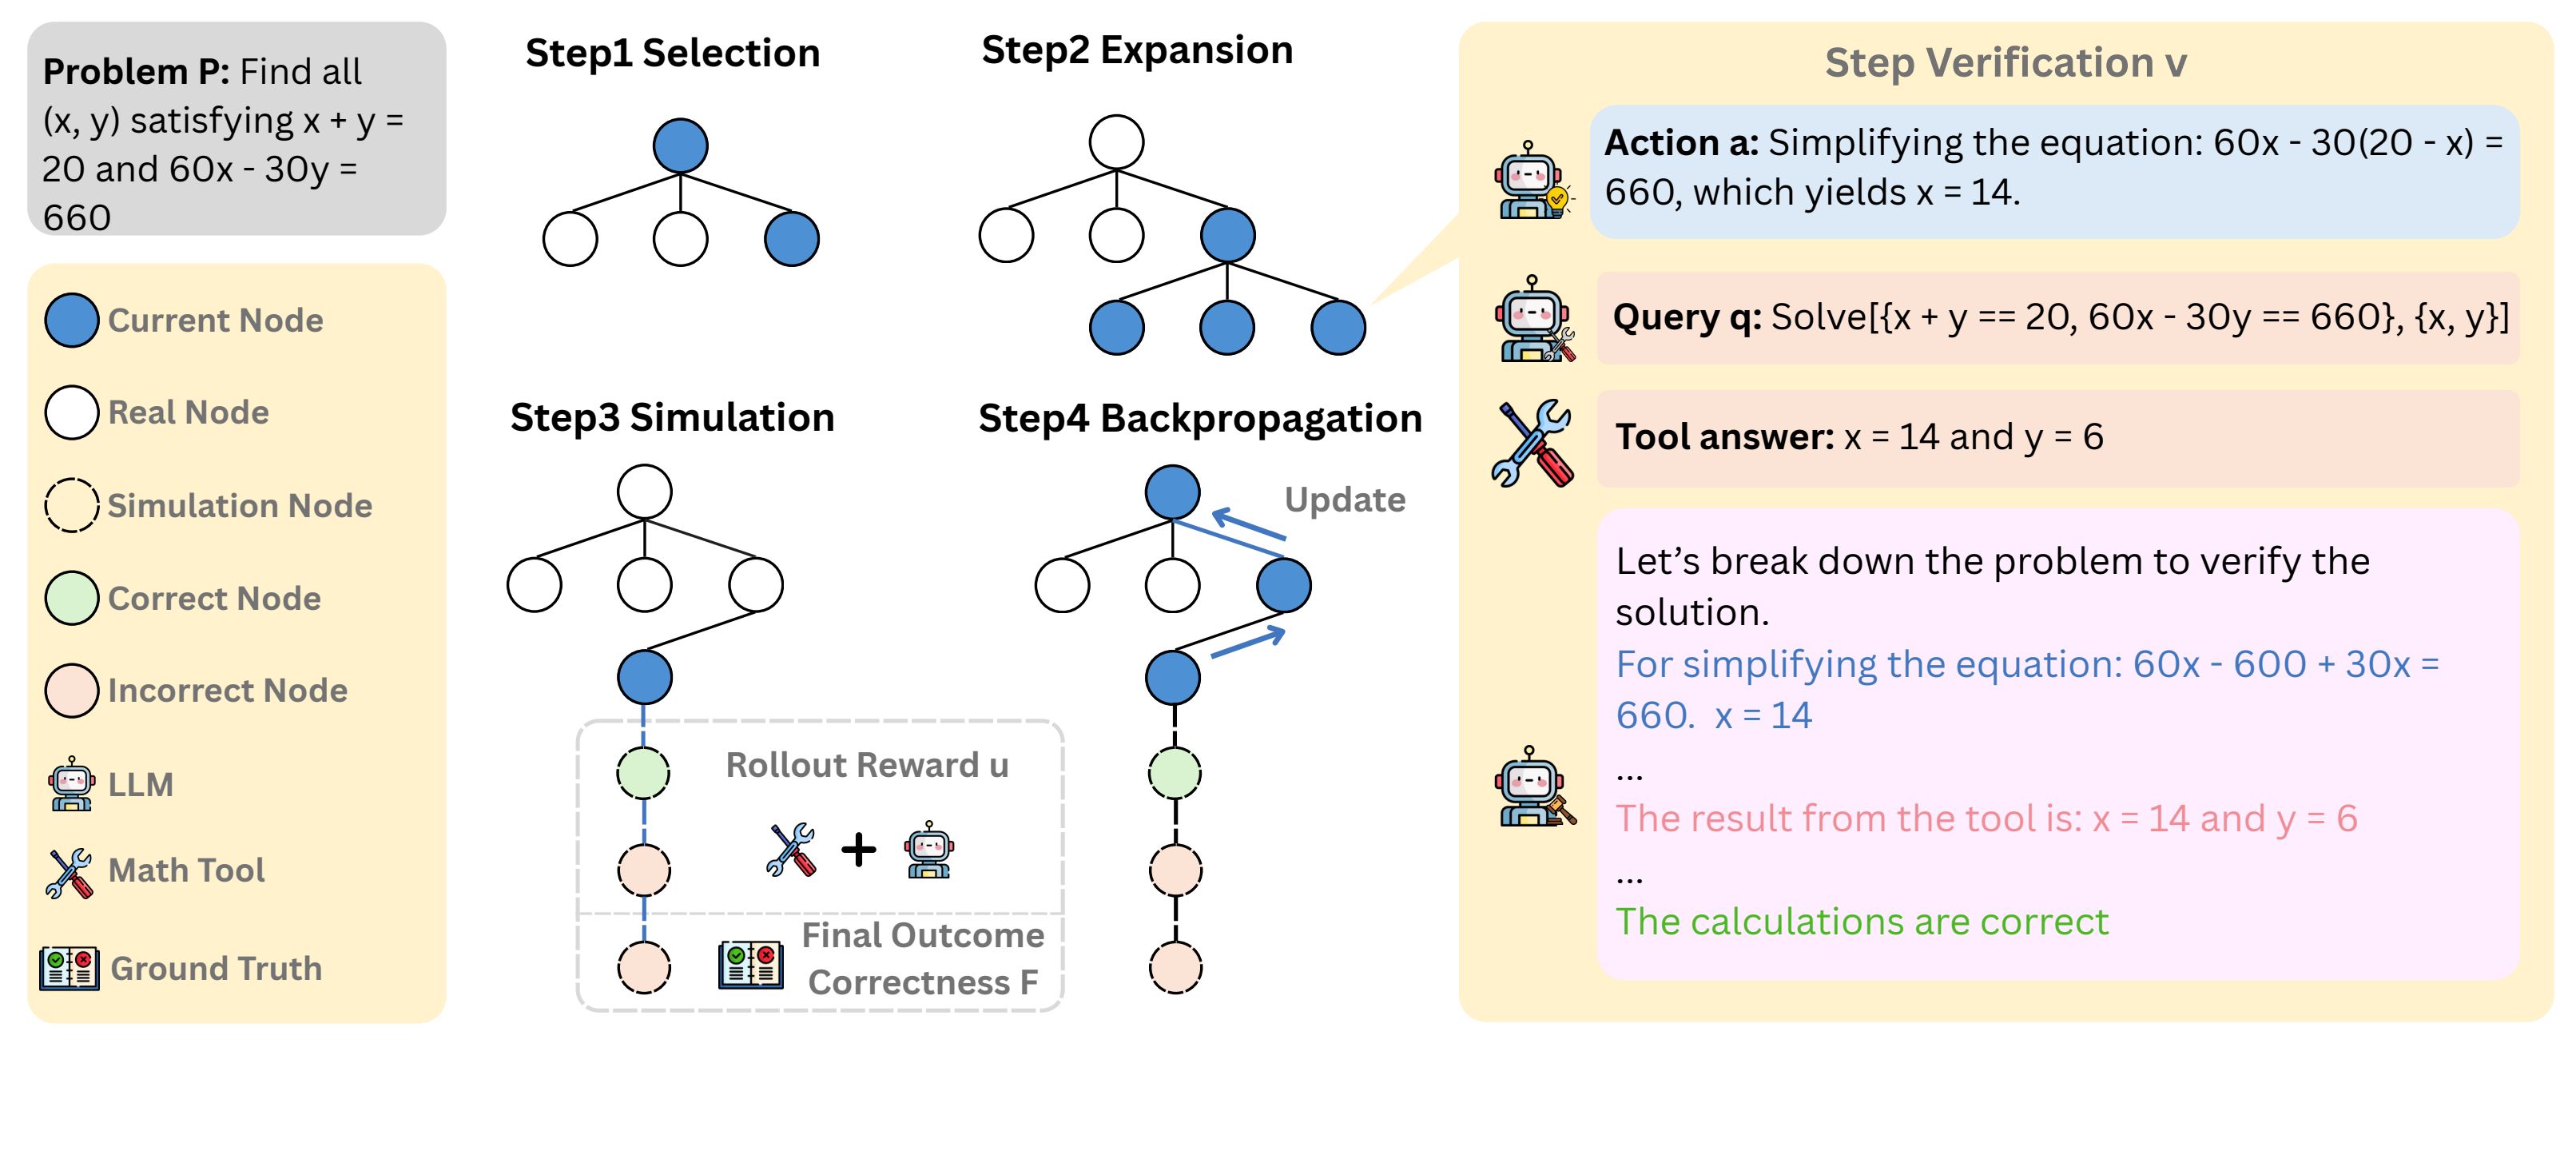Click the blue Current Node legend circle
The image size is (2576, 1151).
pyautogui.click(x=72, y=320)
